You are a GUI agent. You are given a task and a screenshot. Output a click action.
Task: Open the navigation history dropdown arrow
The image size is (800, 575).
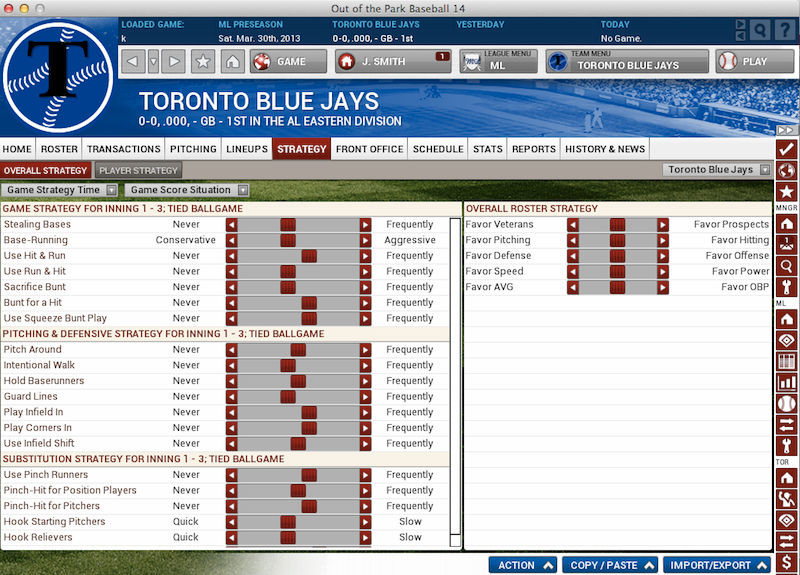[x=153, y=62]
